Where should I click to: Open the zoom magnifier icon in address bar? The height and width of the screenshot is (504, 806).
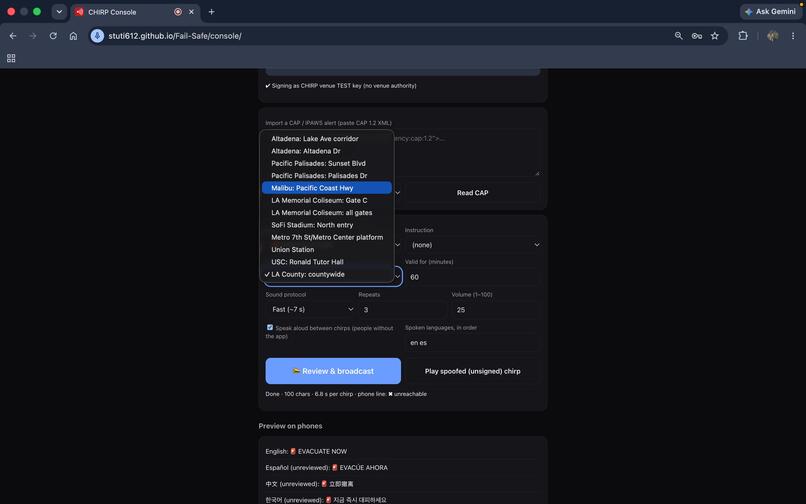679,35
